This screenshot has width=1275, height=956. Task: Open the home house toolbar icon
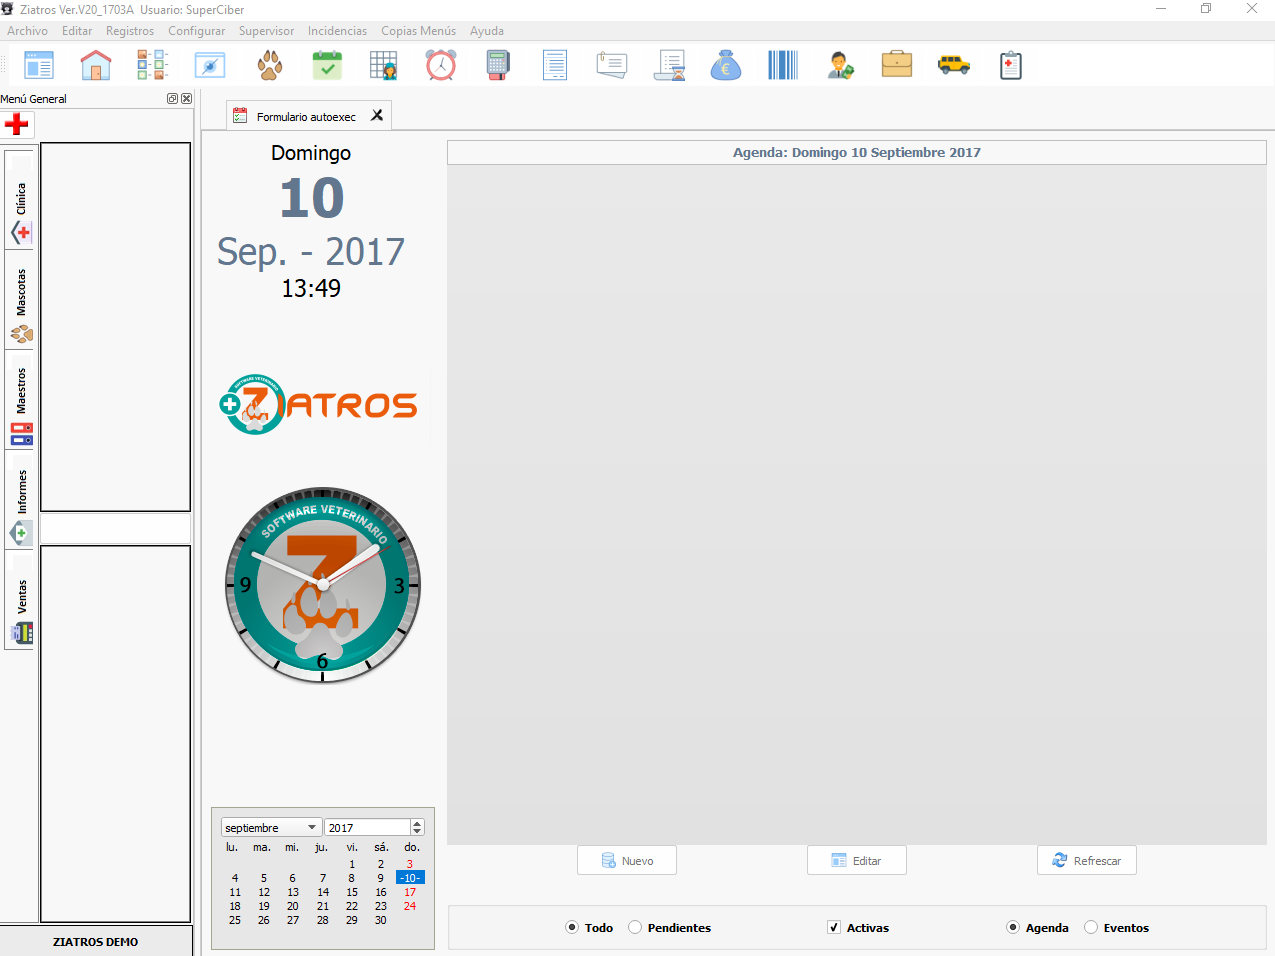96,66
